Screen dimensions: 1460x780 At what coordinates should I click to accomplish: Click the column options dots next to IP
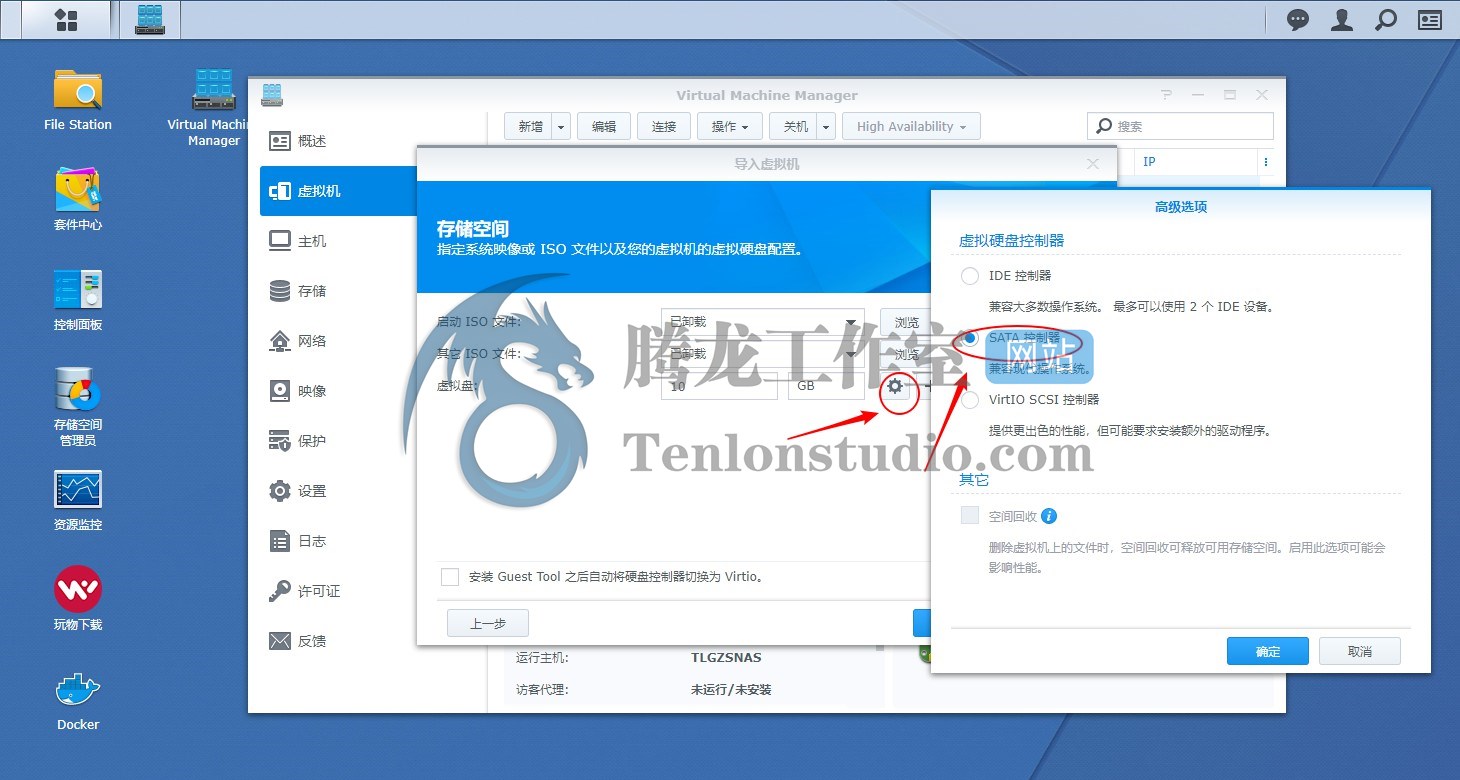tap(1266, 162)
